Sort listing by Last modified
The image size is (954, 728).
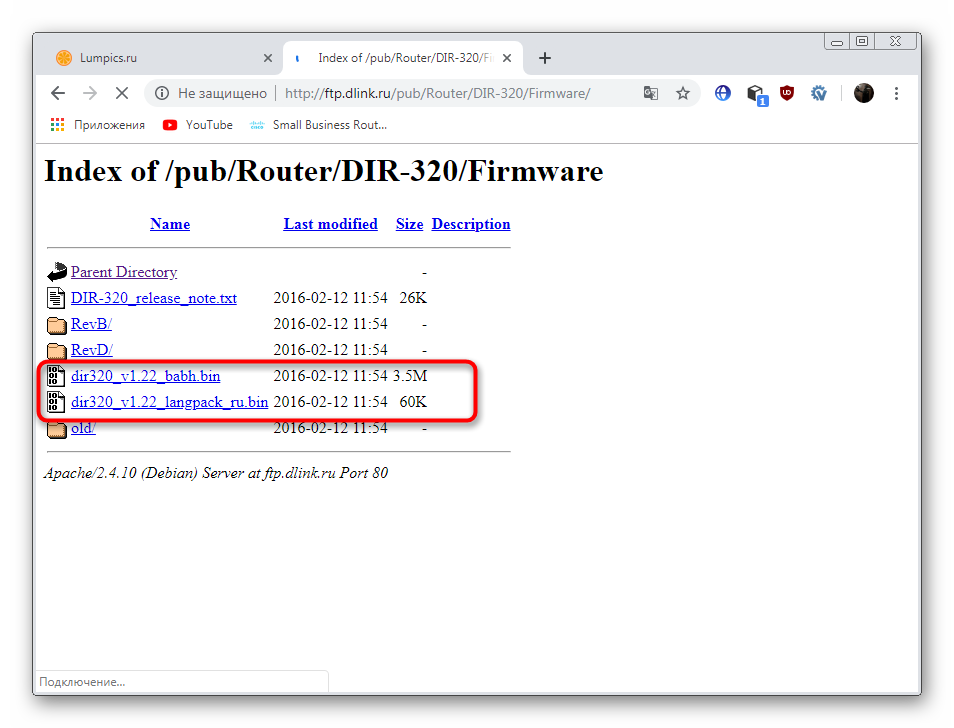point(330,224)
